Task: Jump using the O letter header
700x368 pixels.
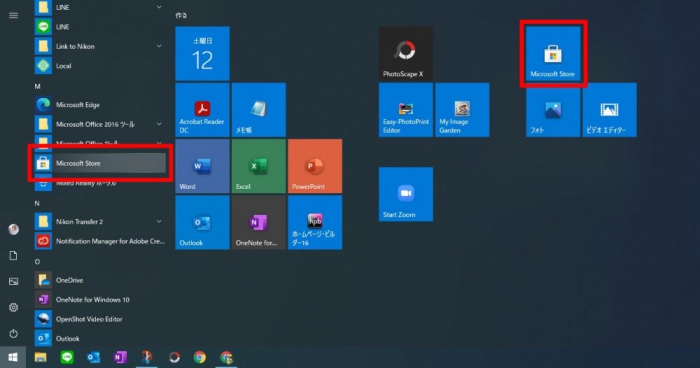Action: [x=37, y=262]
